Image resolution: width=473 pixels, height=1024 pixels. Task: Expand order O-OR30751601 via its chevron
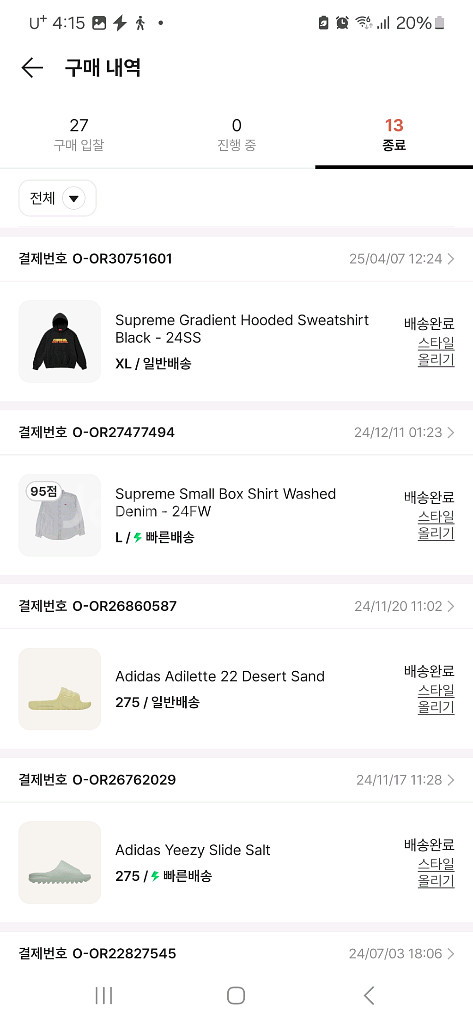point(451,259)
